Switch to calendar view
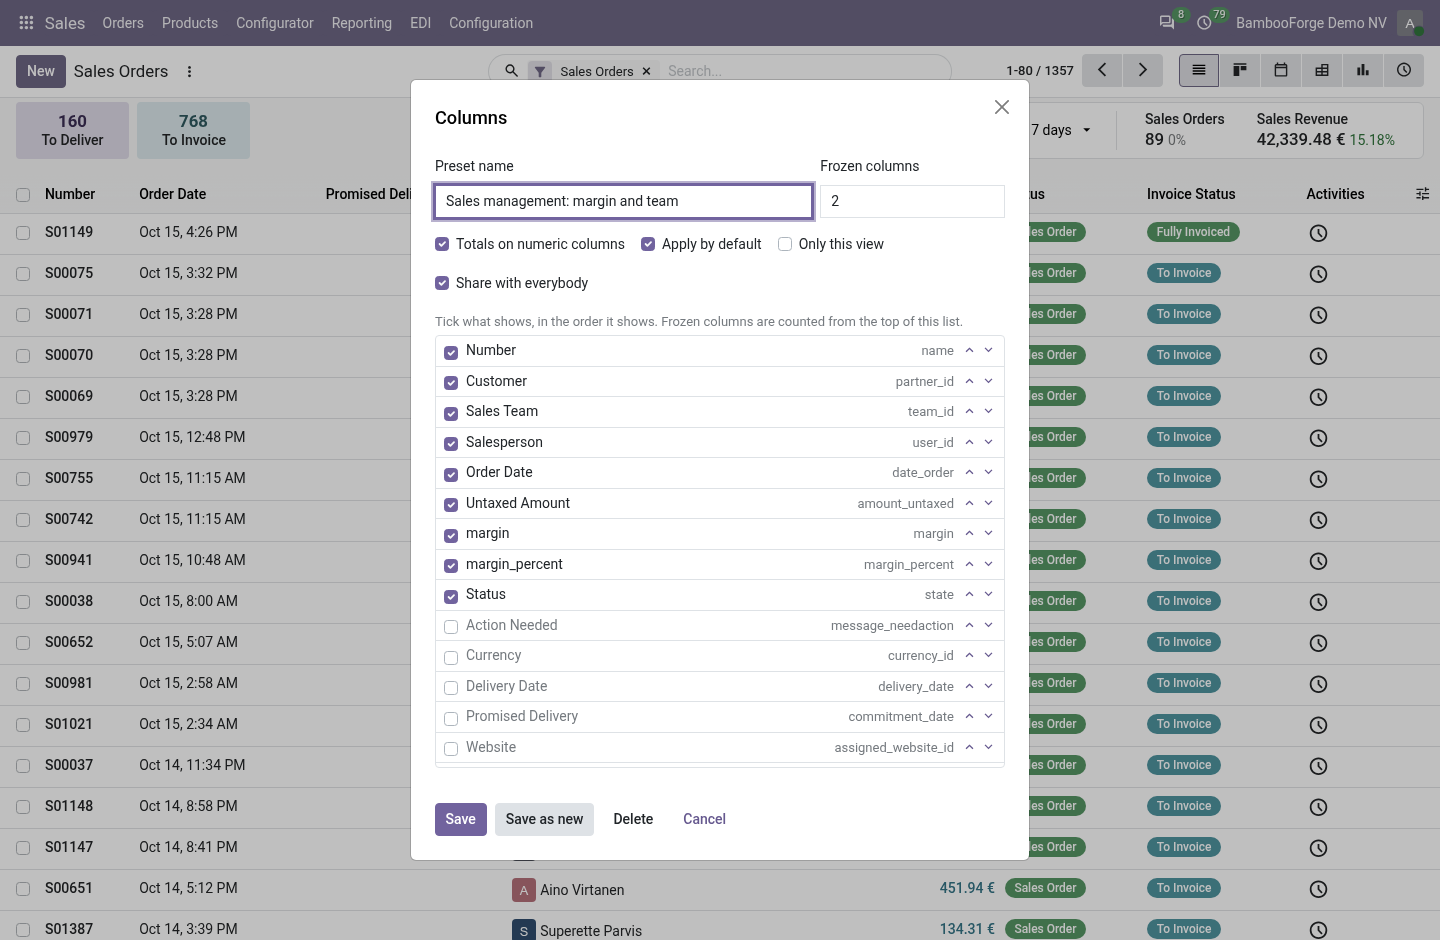 click(x=1281, y=70)
